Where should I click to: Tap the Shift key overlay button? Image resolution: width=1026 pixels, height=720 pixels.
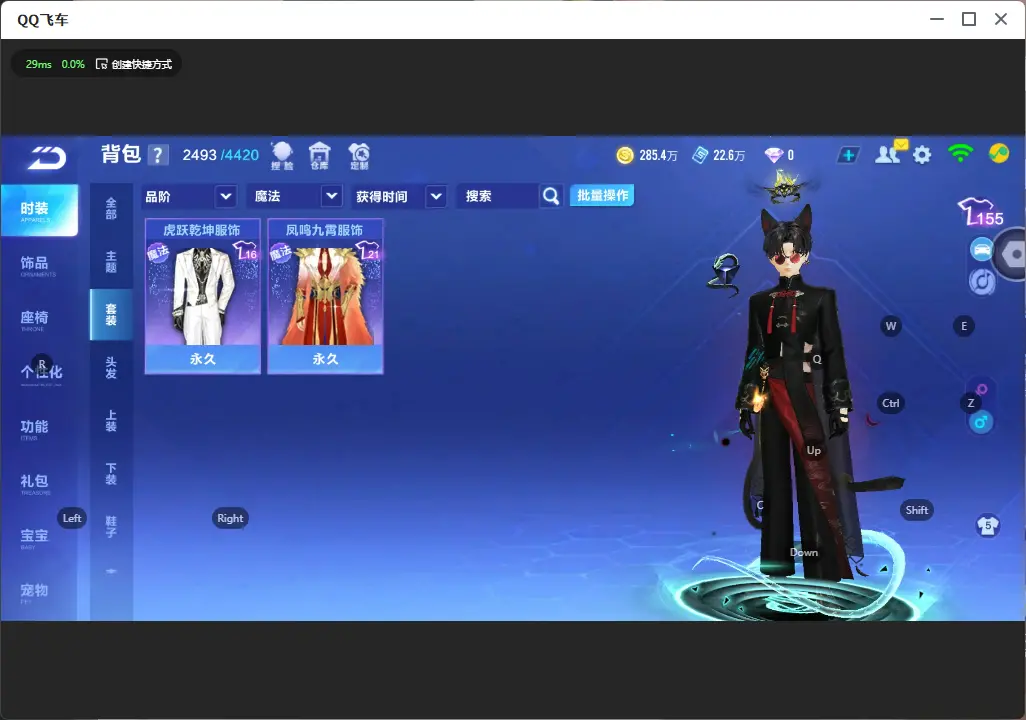[x=917, y=510]
